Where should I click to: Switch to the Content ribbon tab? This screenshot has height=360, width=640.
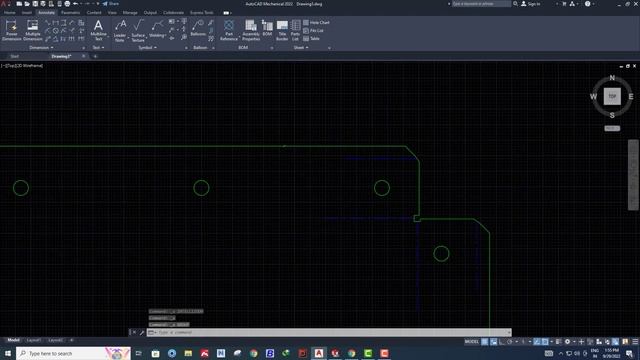tap(93, 13)
